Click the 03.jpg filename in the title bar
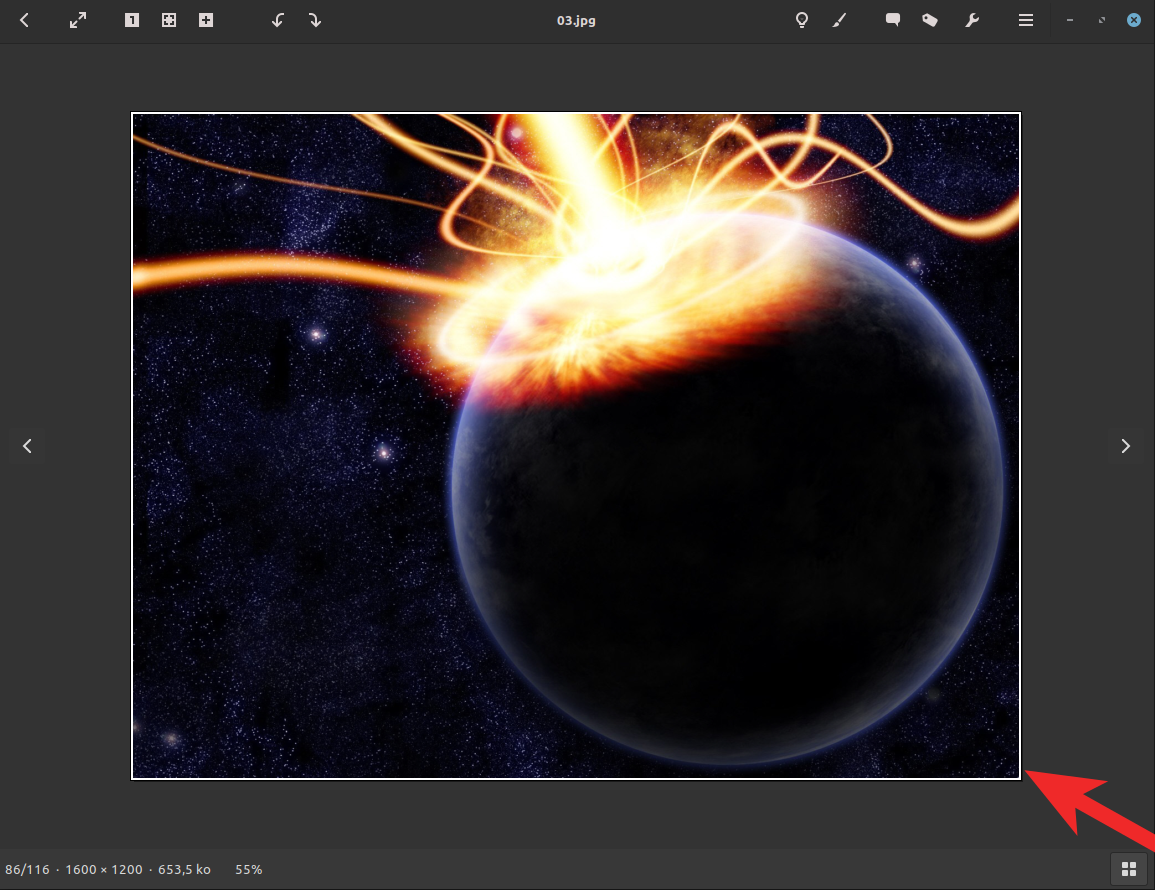Screen dimensions: 1155x890 (576, 20)
